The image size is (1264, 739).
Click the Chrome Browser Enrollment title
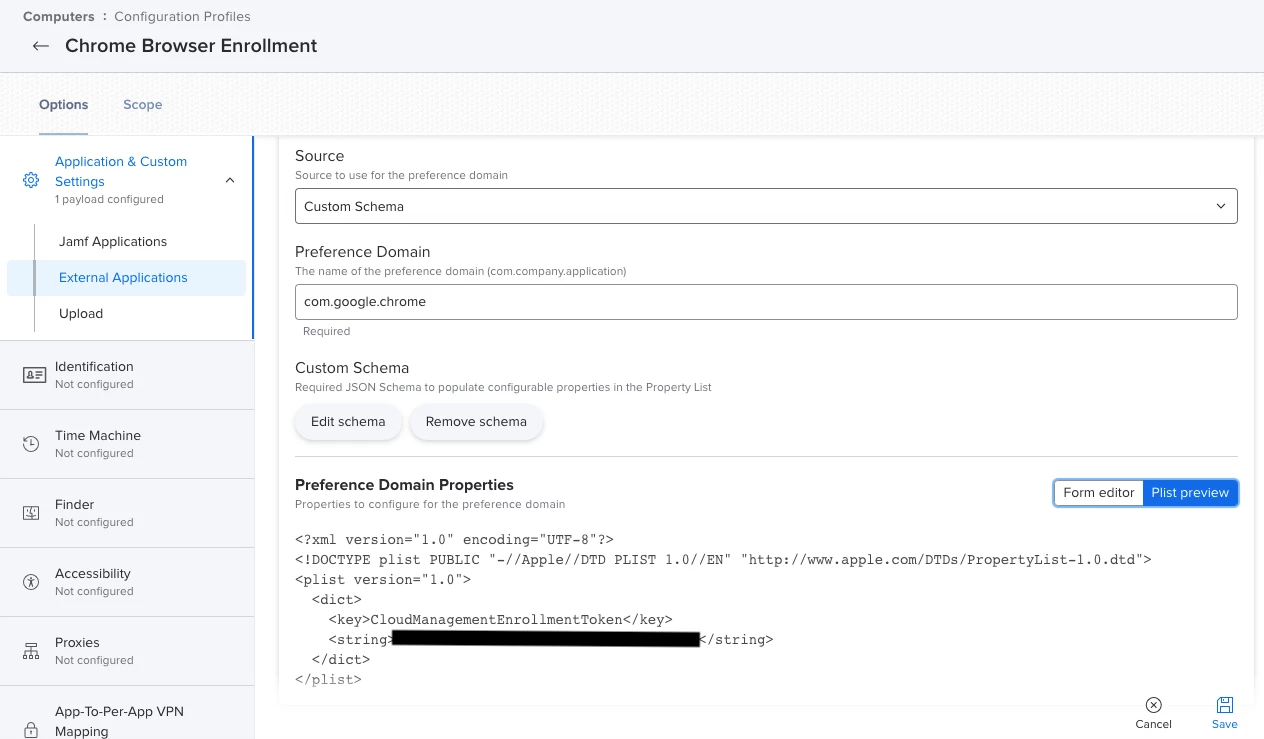click(191, 46)
